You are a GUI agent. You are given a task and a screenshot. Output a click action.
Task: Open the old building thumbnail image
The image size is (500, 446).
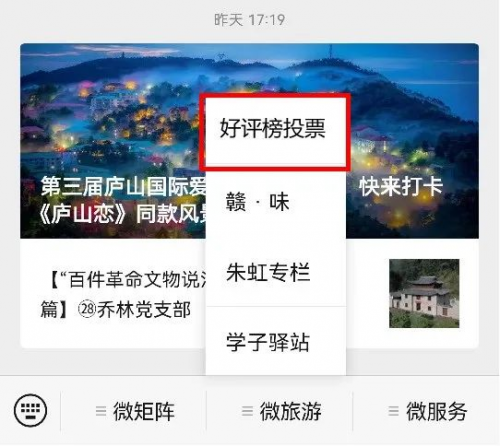[424, 293]
